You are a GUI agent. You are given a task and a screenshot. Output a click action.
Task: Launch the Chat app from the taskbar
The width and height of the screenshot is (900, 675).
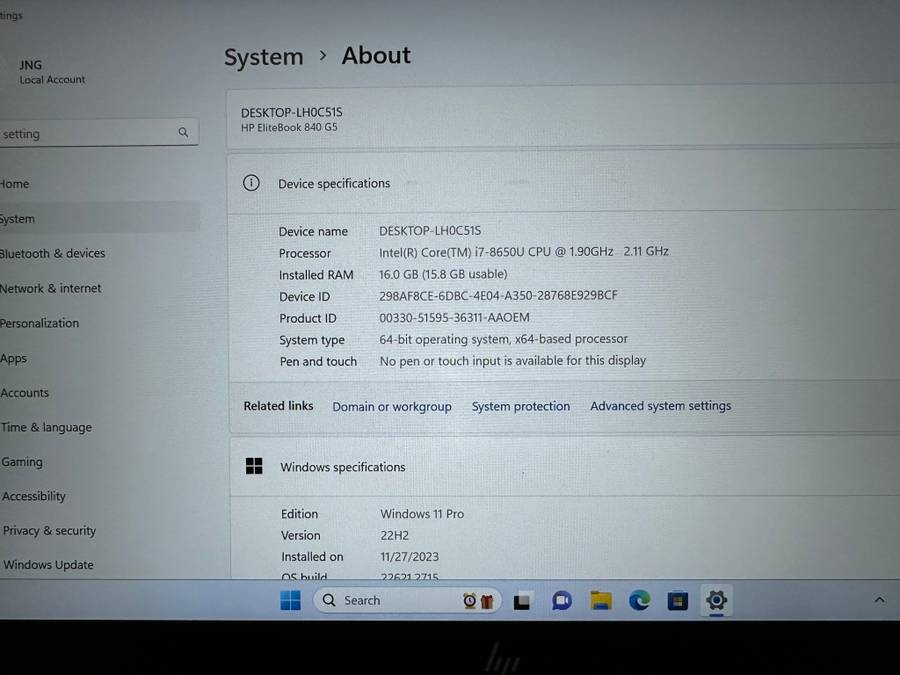[x=561, y=600]
